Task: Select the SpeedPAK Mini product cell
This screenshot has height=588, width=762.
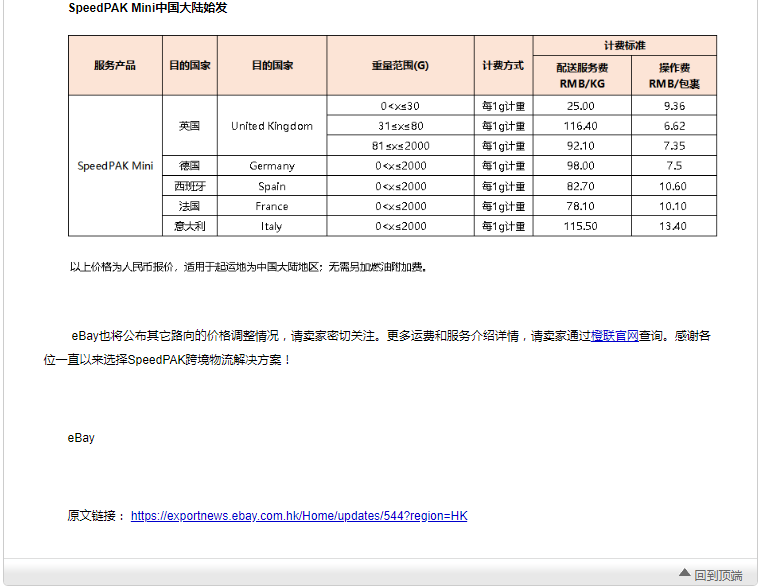Action: click(115, 166)
